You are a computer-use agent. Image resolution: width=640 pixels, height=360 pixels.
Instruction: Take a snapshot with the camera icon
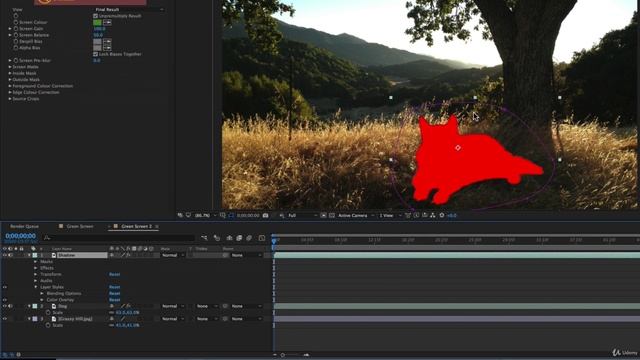(x=265, y=216)
